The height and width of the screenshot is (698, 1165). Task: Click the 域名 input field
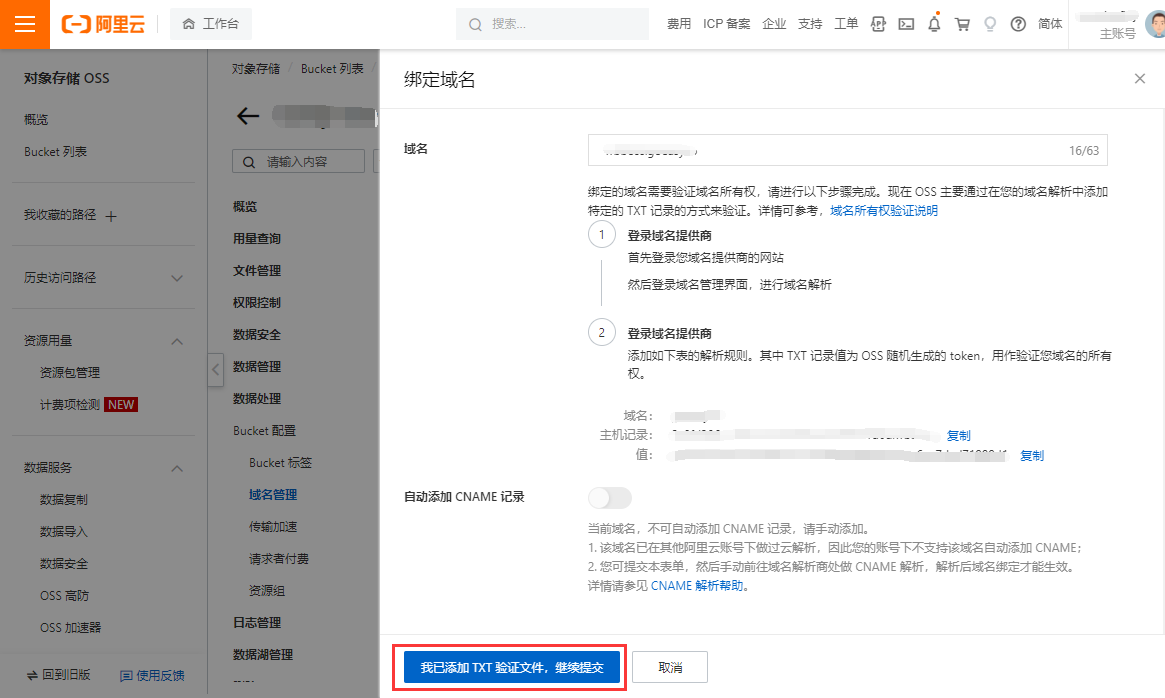click(820, 151)
